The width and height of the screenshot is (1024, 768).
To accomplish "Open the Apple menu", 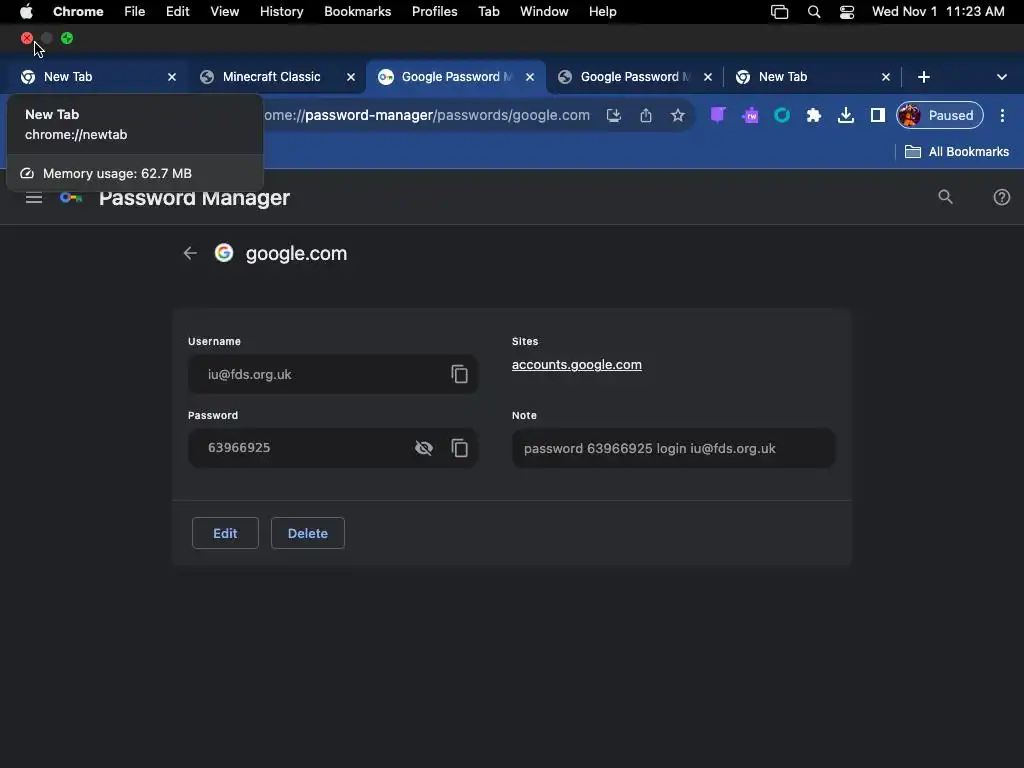I will point(26,12).
